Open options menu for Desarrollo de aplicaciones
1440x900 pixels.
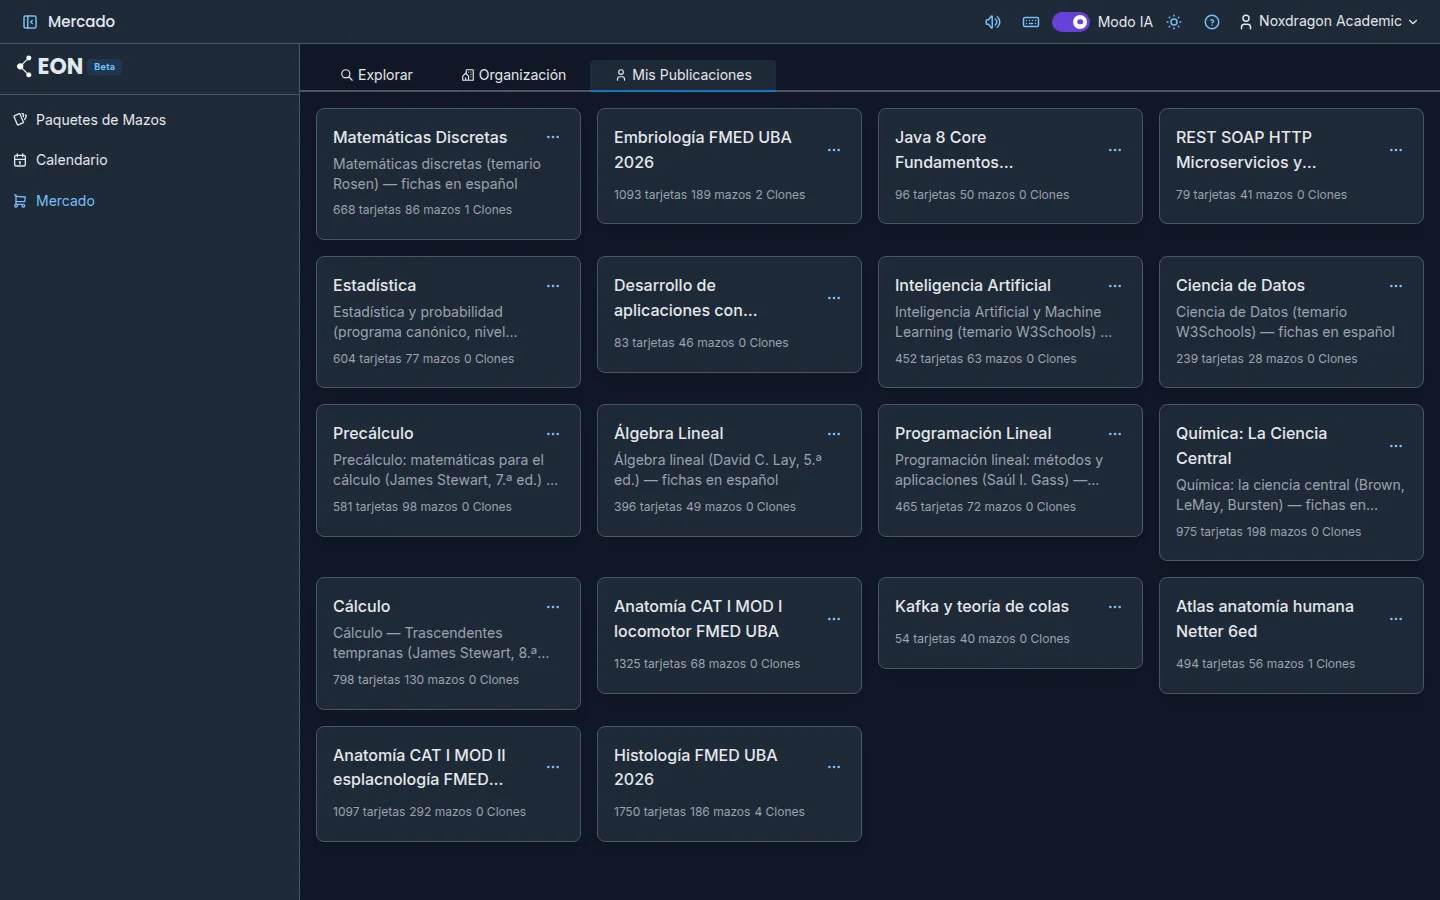click(x=834, y=298)
